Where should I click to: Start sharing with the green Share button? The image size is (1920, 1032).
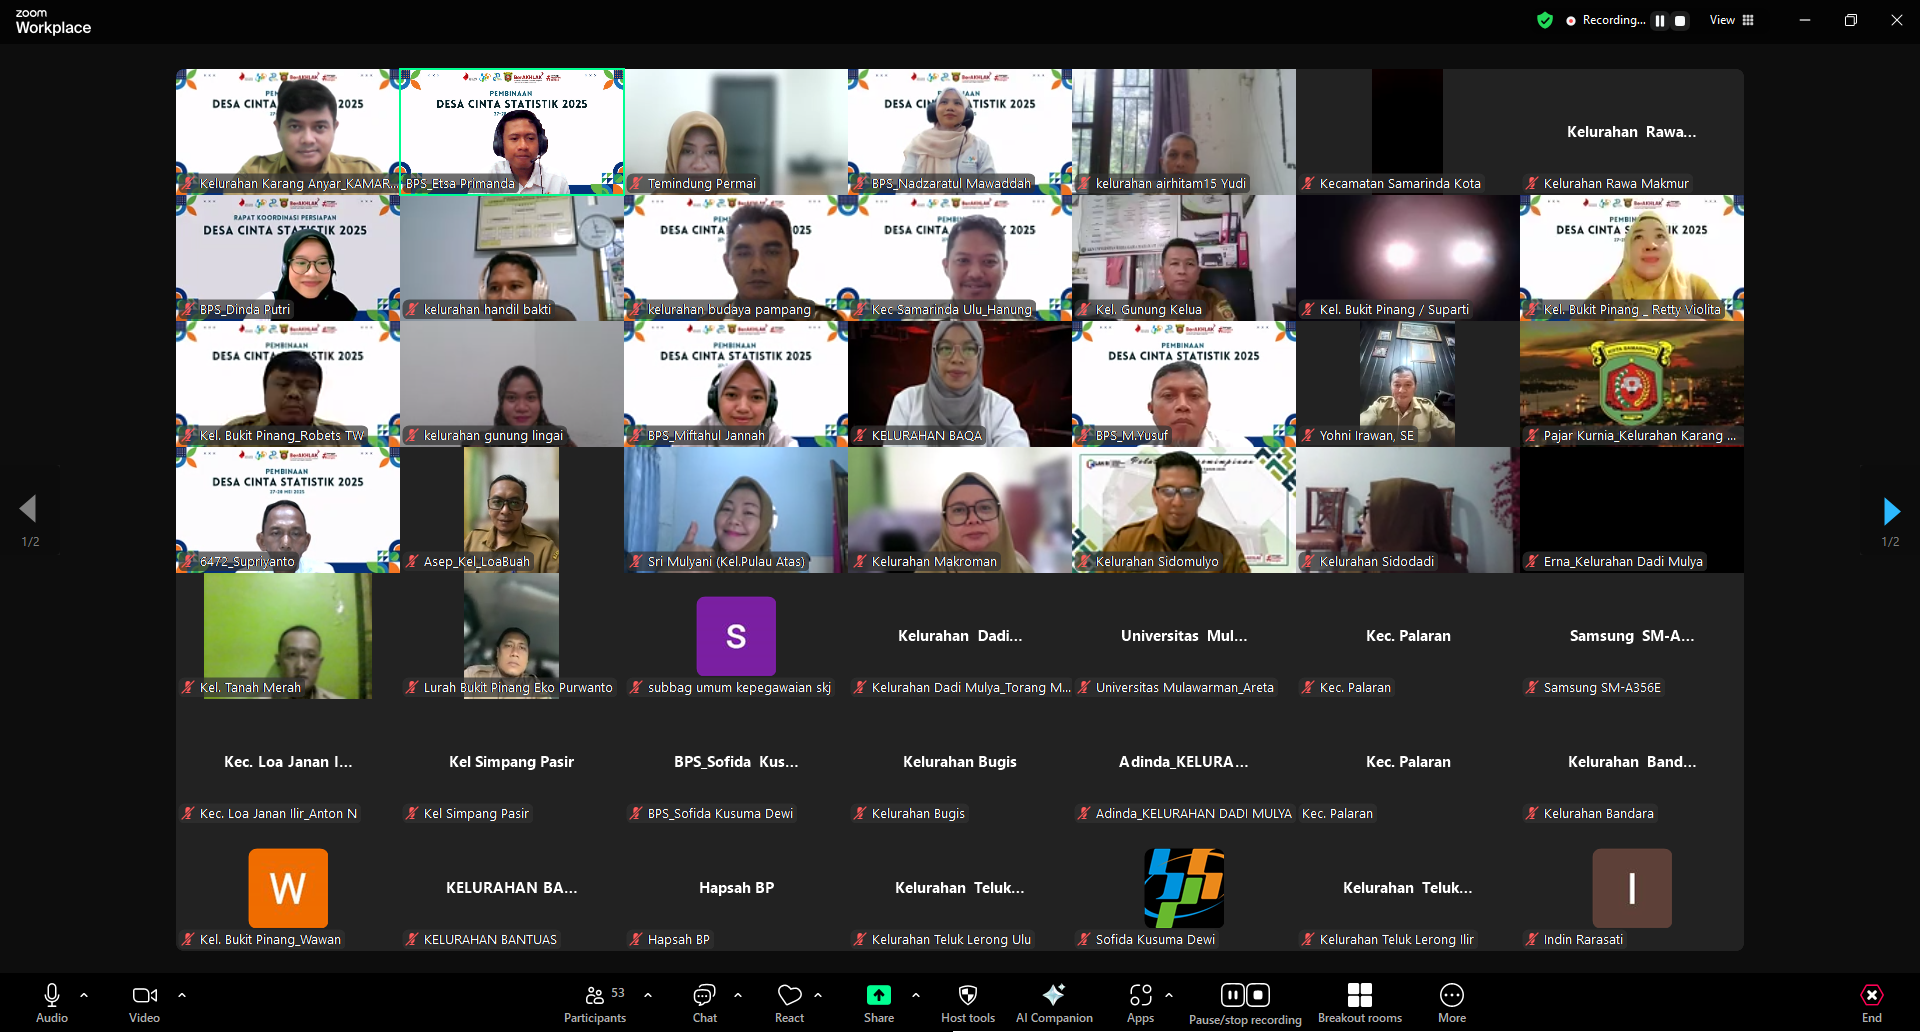click(878, 1003)
